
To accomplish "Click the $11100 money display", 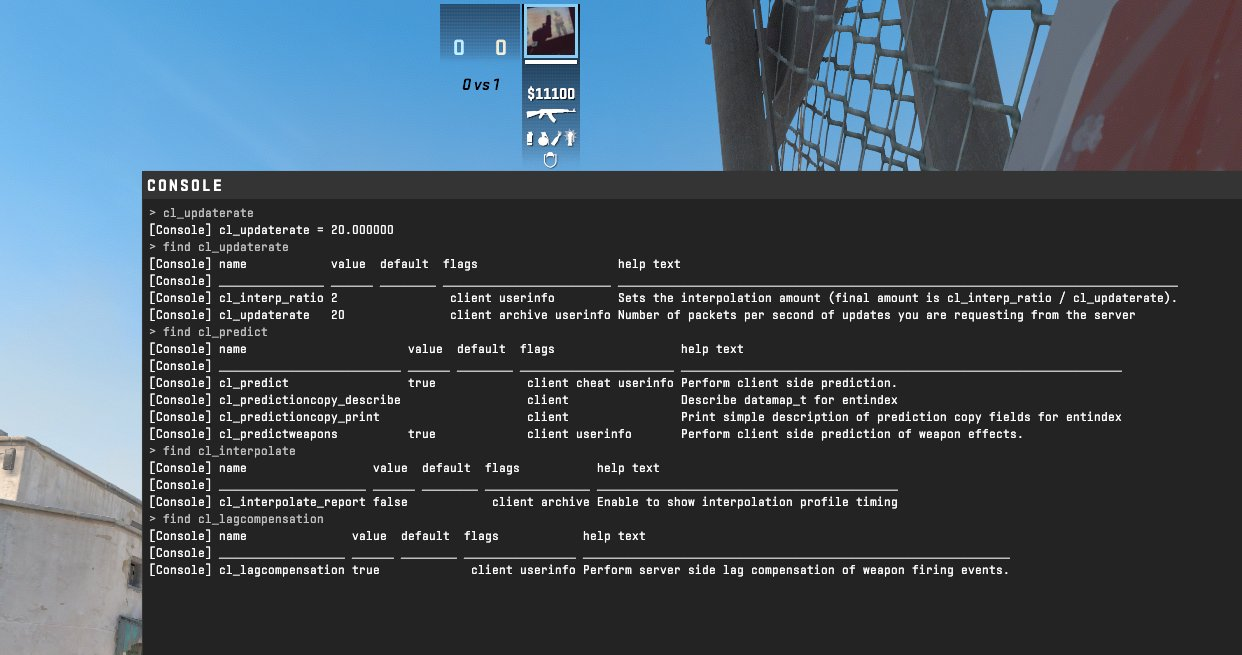I will coord(551,94).
